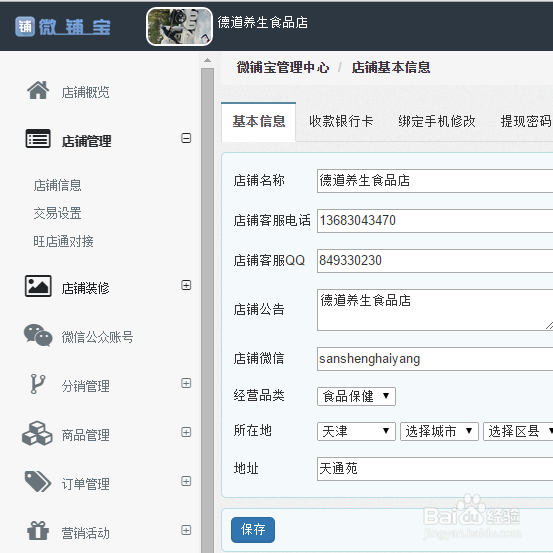Click the home icon beside 店铺概览
This screenshot has width=553, height=553.
point(38,90)
